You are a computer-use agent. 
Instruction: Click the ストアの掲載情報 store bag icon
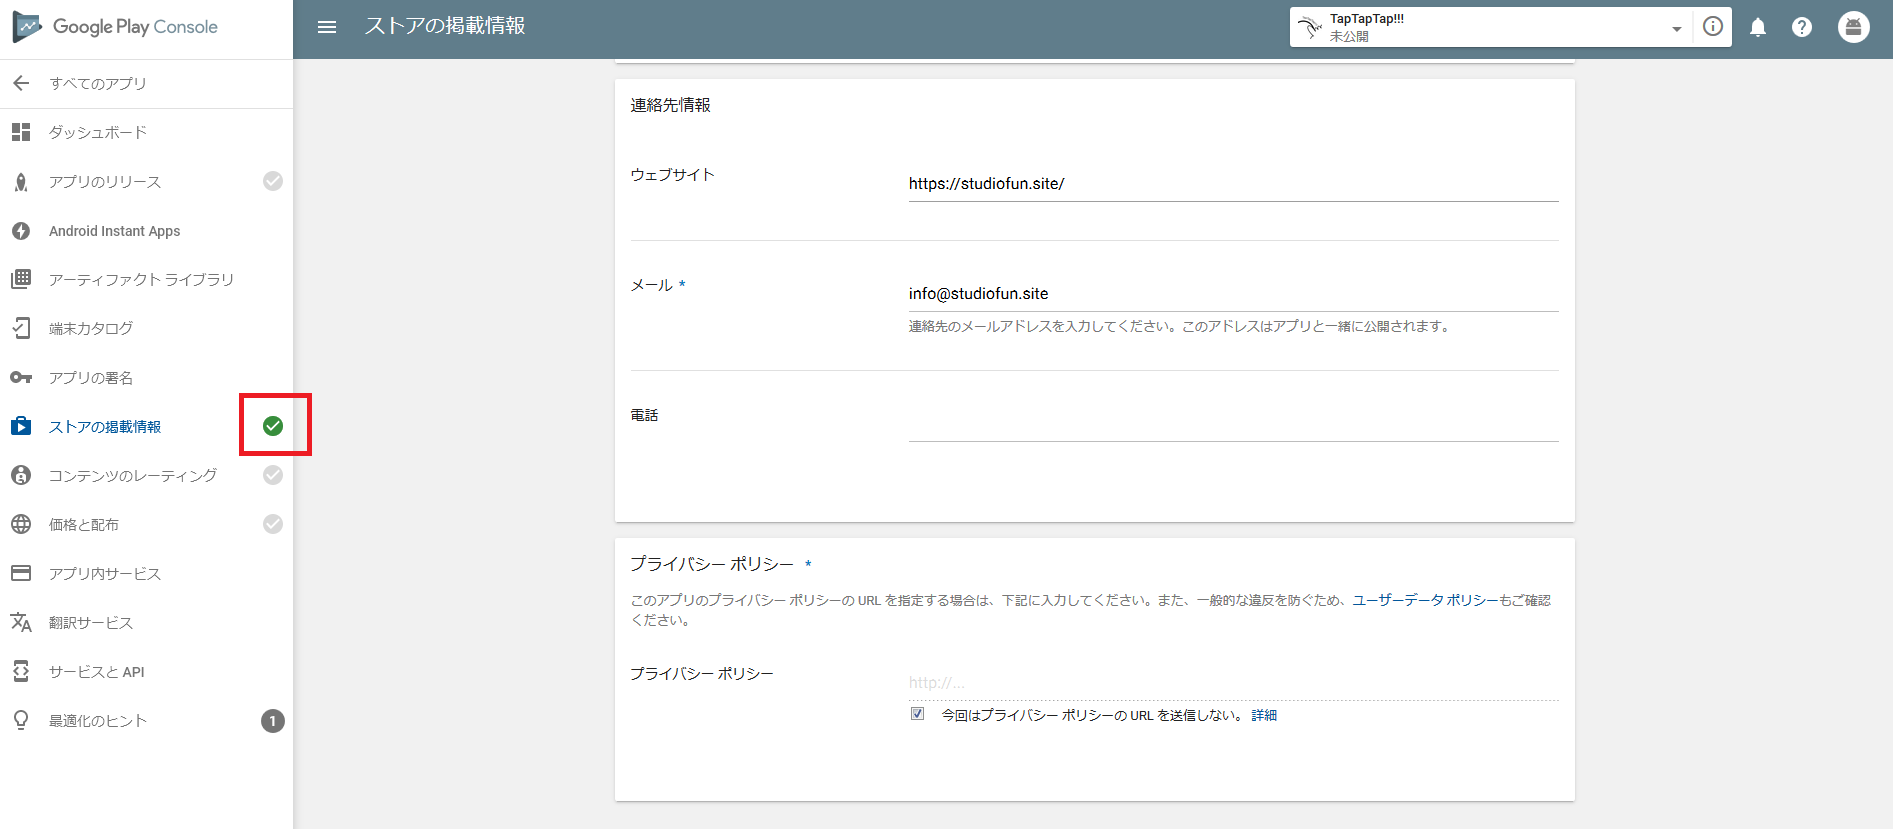pyautogui.click(x=21, y=426)
